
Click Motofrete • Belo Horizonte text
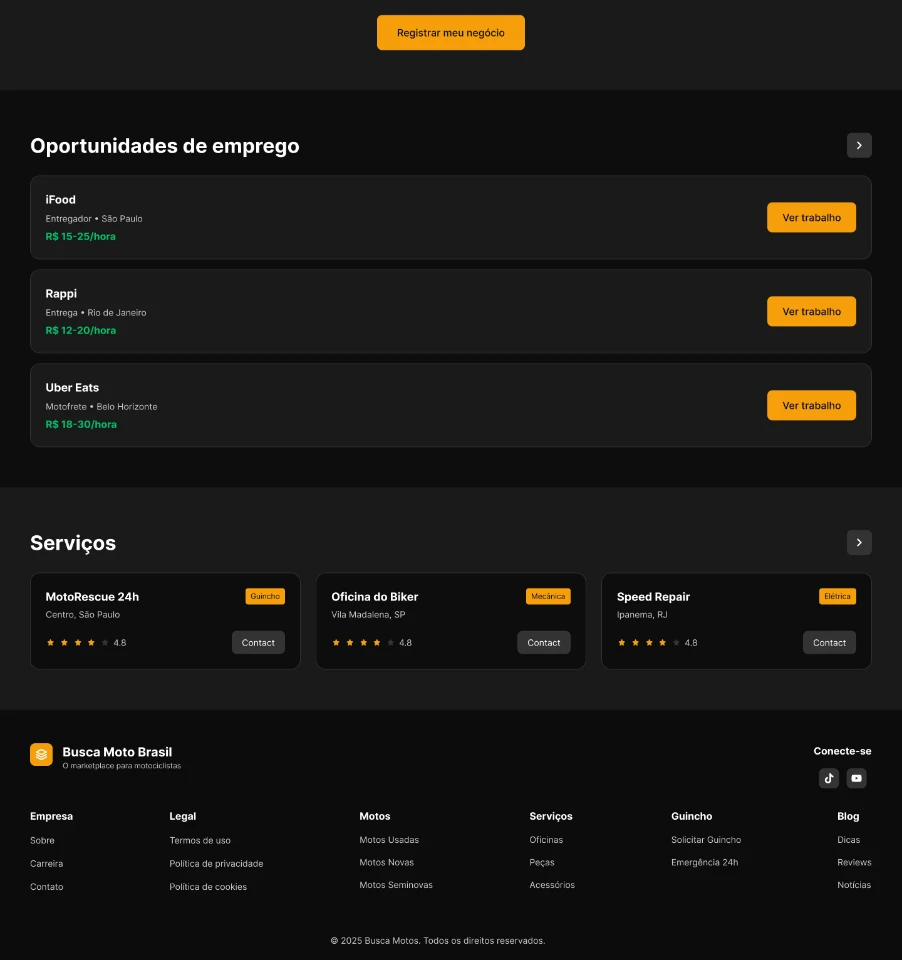[101, 407]
